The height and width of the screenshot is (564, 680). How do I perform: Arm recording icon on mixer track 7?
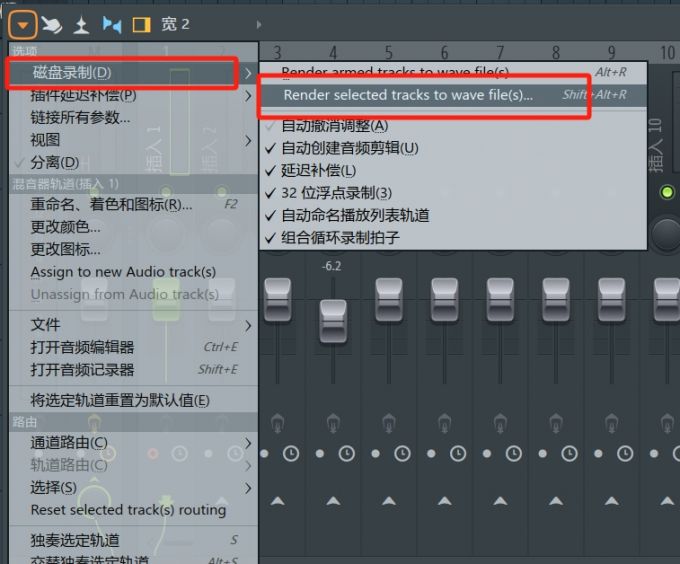click(500, 424)
